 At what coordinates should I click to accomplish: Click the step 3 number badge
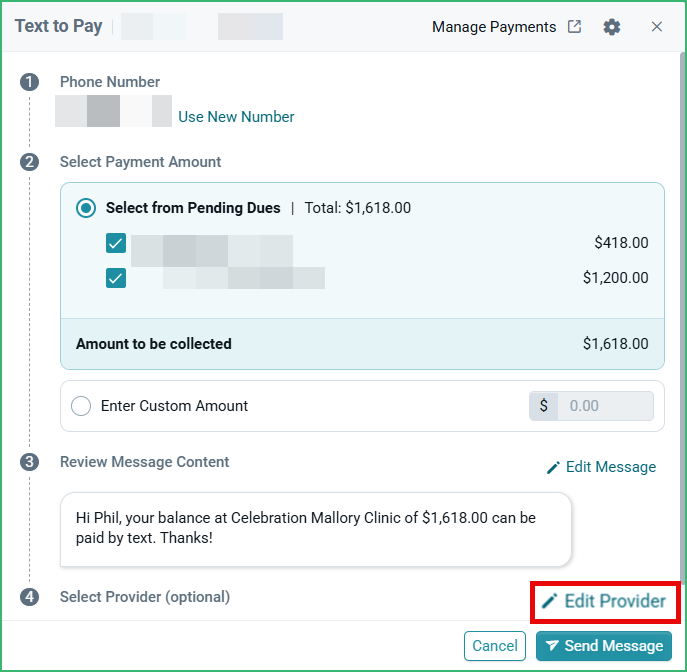29,462
